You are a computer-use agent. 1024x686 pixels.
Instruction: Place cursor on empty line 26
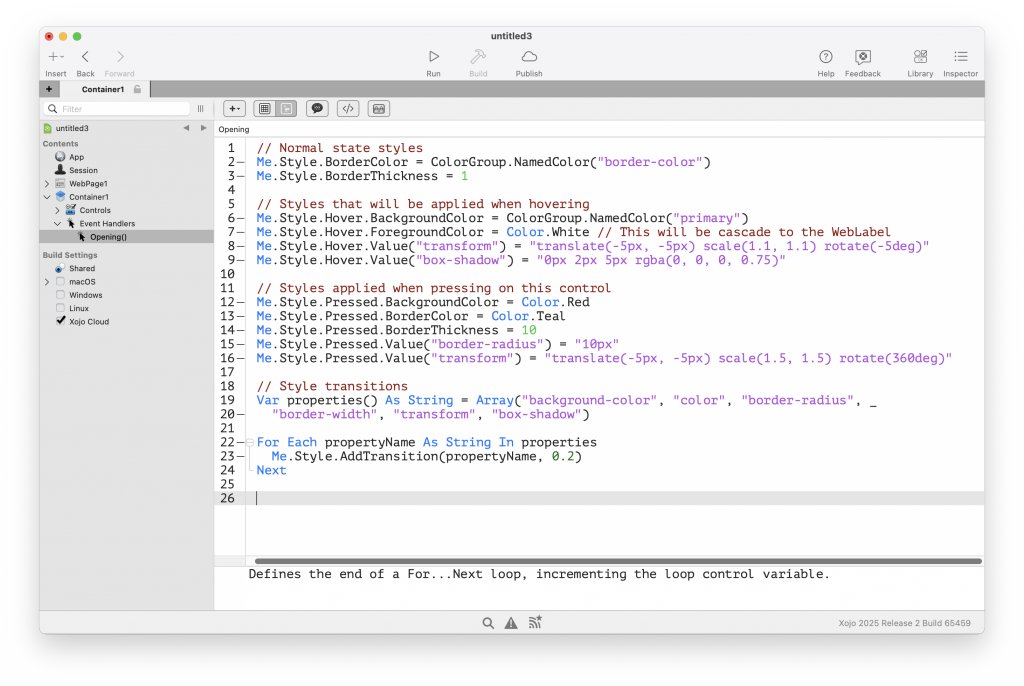click(x=614, y=498)
